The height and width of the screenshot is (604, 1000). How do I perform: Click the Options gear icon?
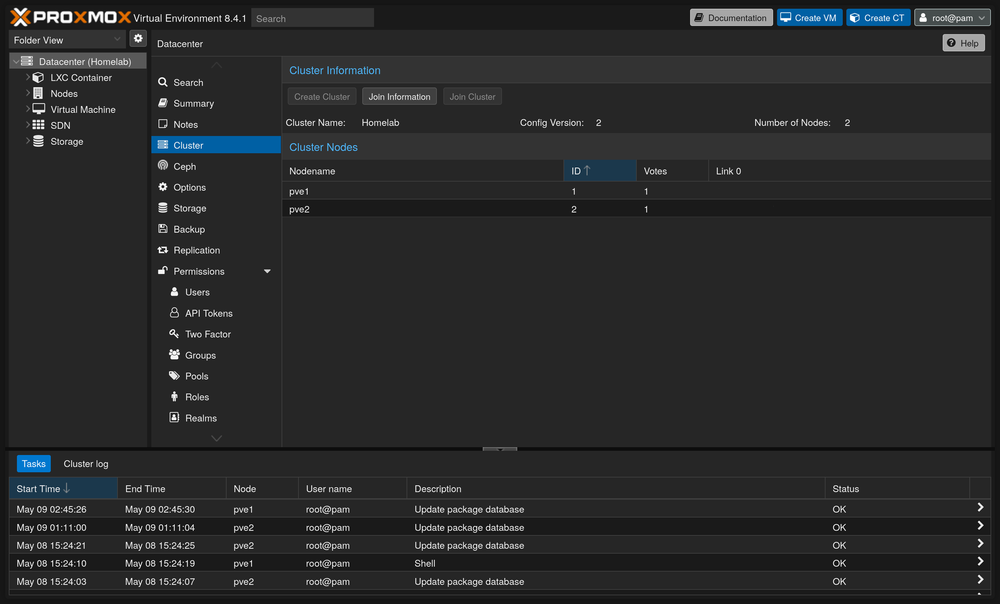point(163,187)
